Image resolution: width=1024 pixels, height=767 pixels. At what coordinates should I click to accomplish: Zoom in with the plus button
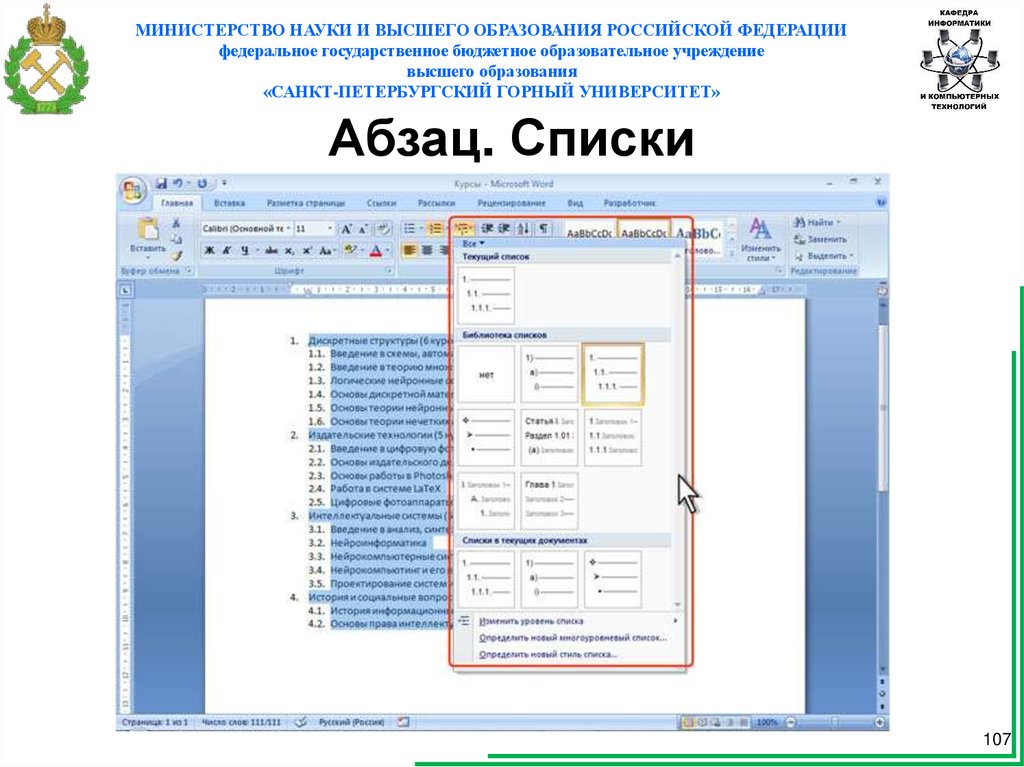880,722
